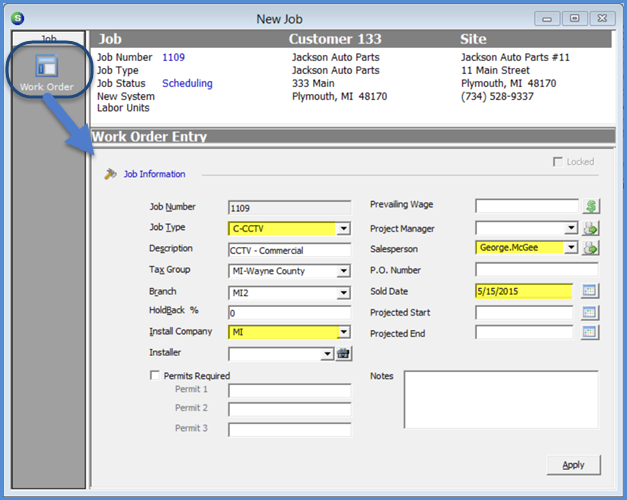627x500 pixels.
Task: Click the Notes text area
Action: (x=501, y=400)
